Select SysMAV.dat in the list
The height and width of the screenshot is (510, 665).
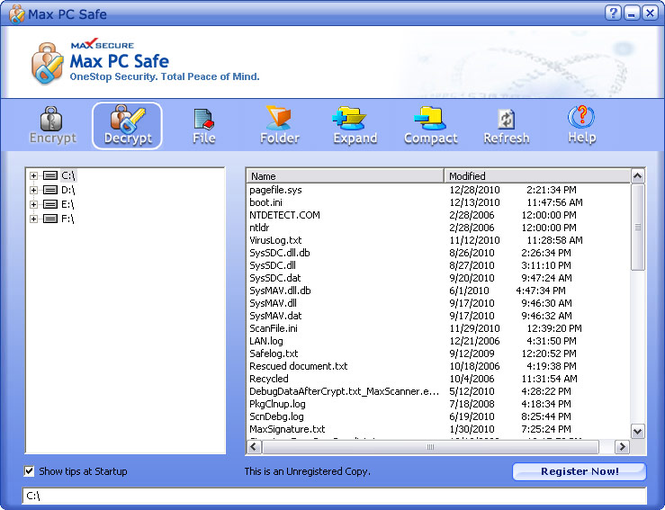[x=275, y=316]
